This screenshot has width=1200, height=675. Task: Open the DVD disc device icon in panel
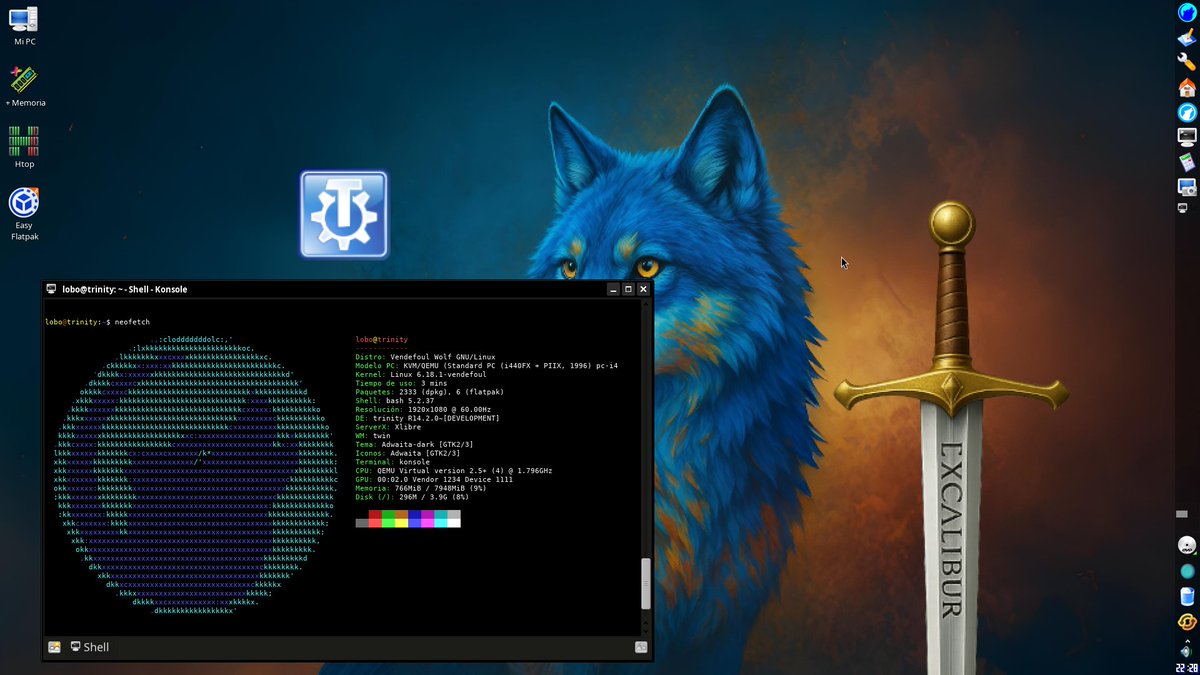click(x=1187, y=546)
